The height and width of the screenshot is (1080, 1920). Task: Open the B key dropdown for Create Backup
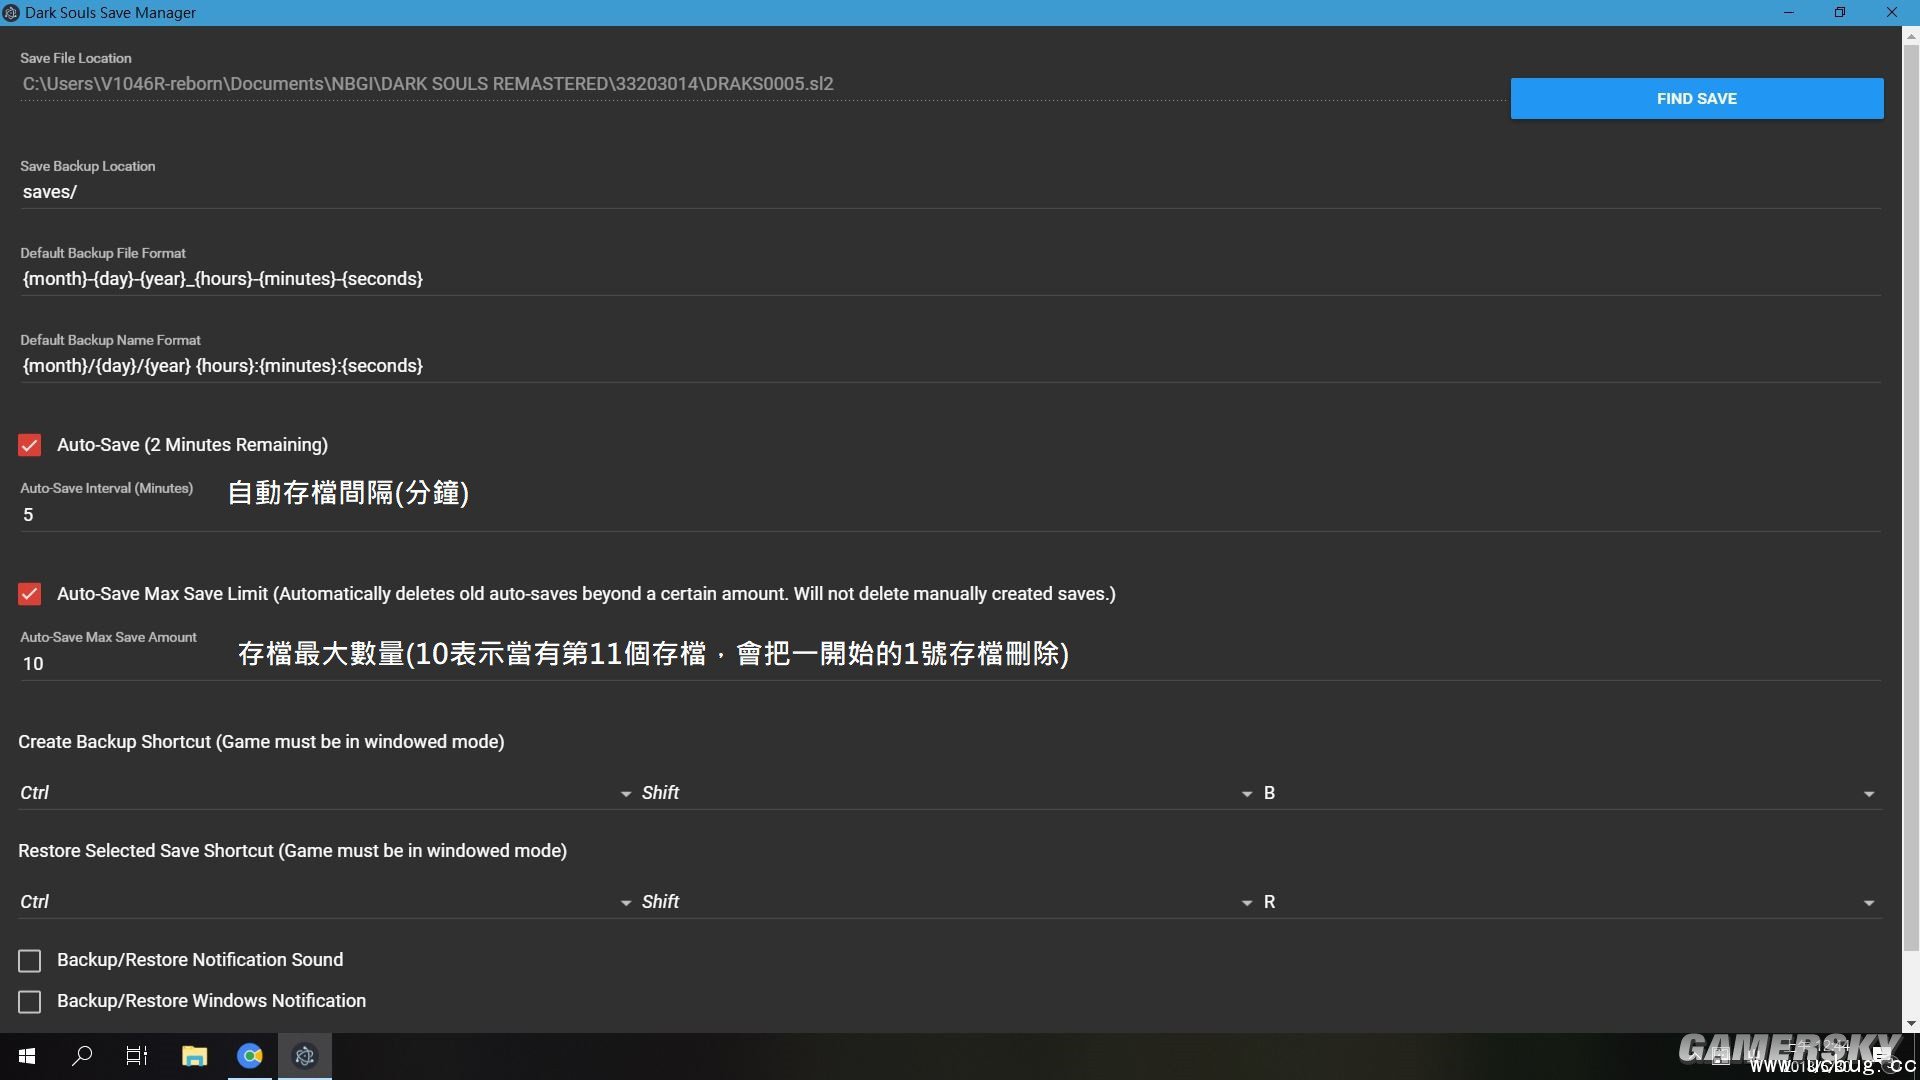(1571, 793)
